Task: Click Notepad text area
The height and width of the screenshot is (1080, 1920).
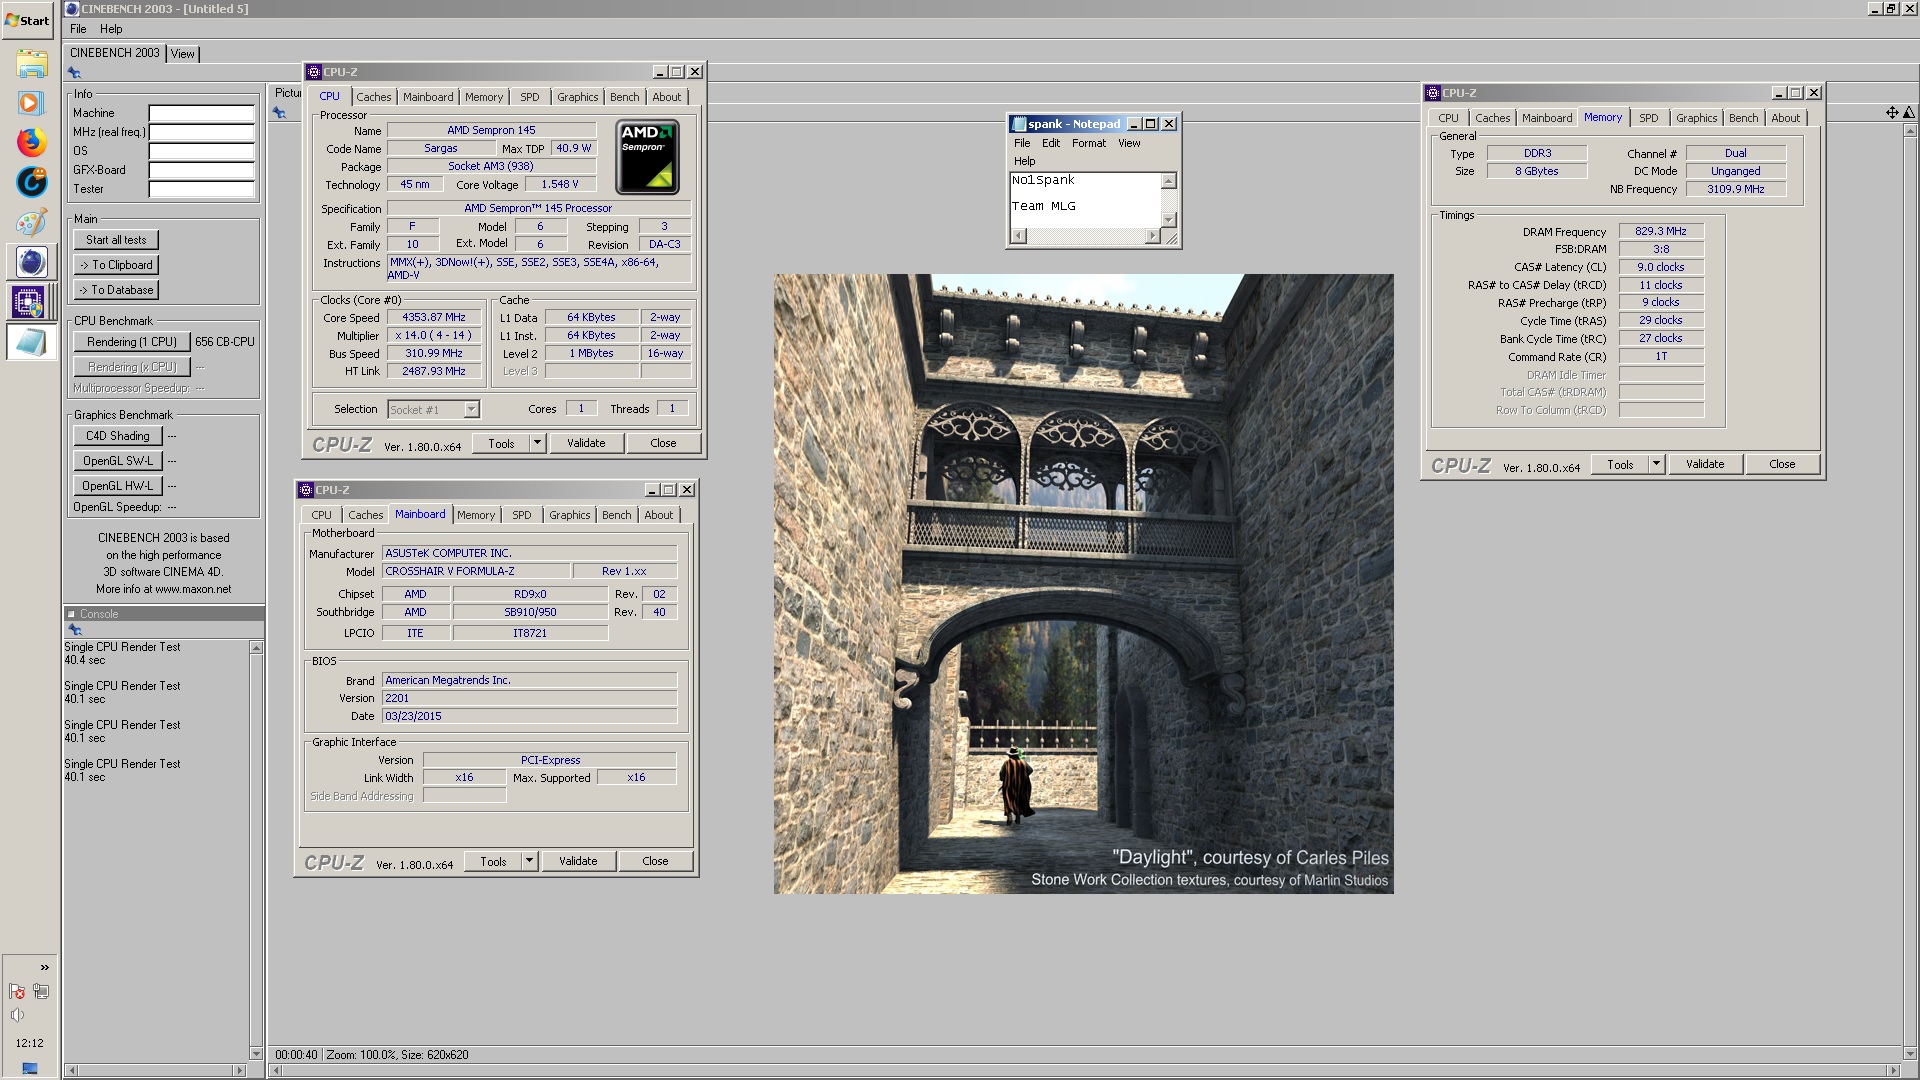Action: coord(1085,199)
